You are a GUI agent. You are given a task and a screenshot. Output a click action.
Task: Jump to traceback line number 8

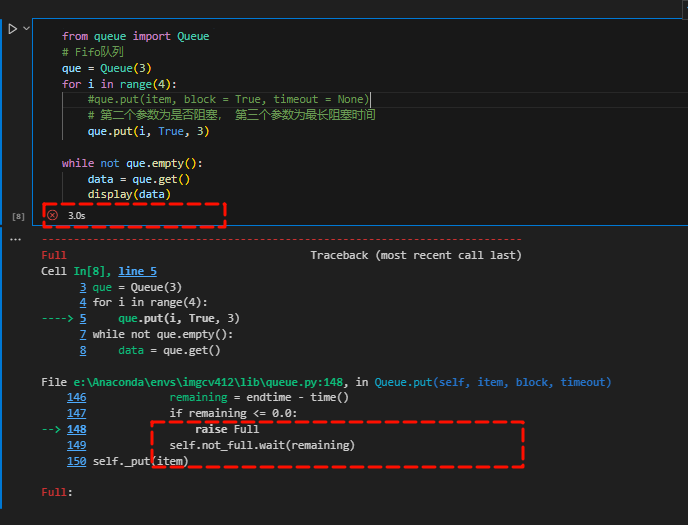(x=83, y=350)
